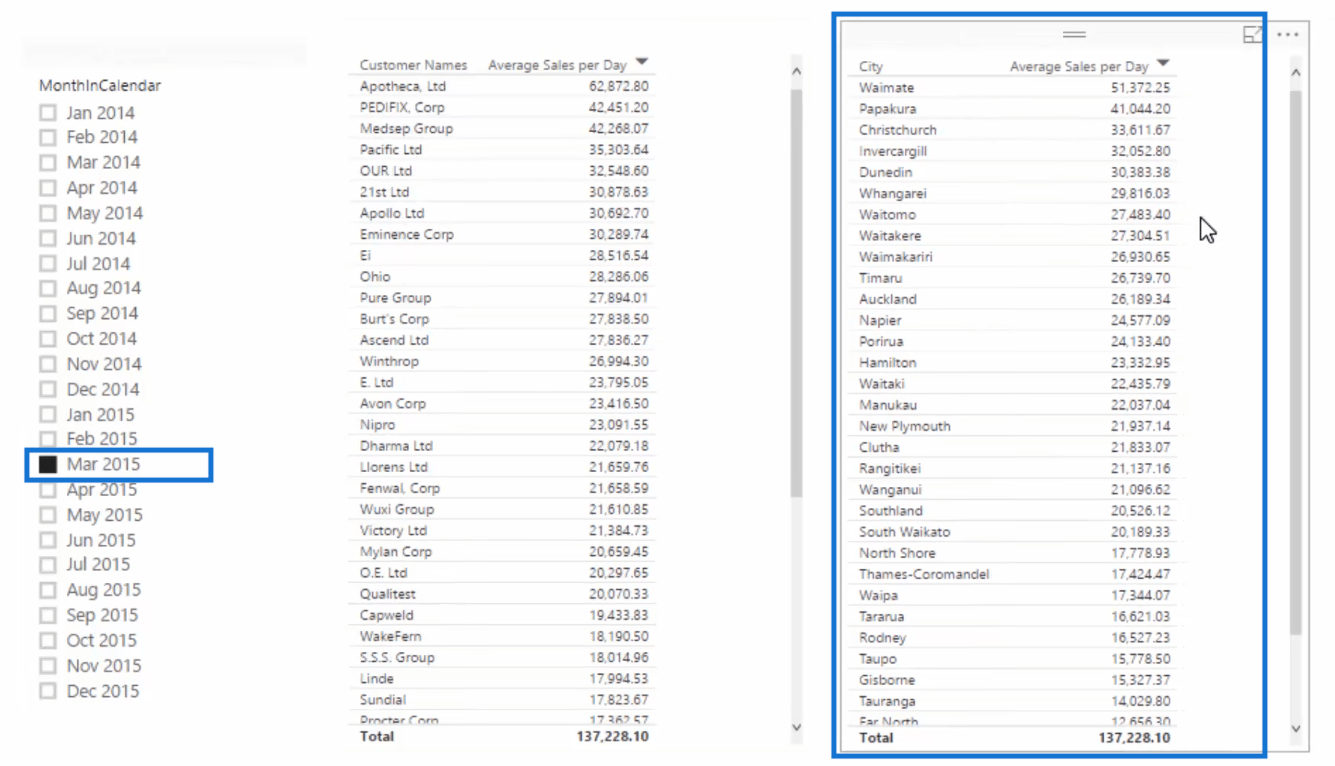Check the Dec 2015 checkbox
The width and height of the screenshot is (1335, 766).
tap(48, 691)
